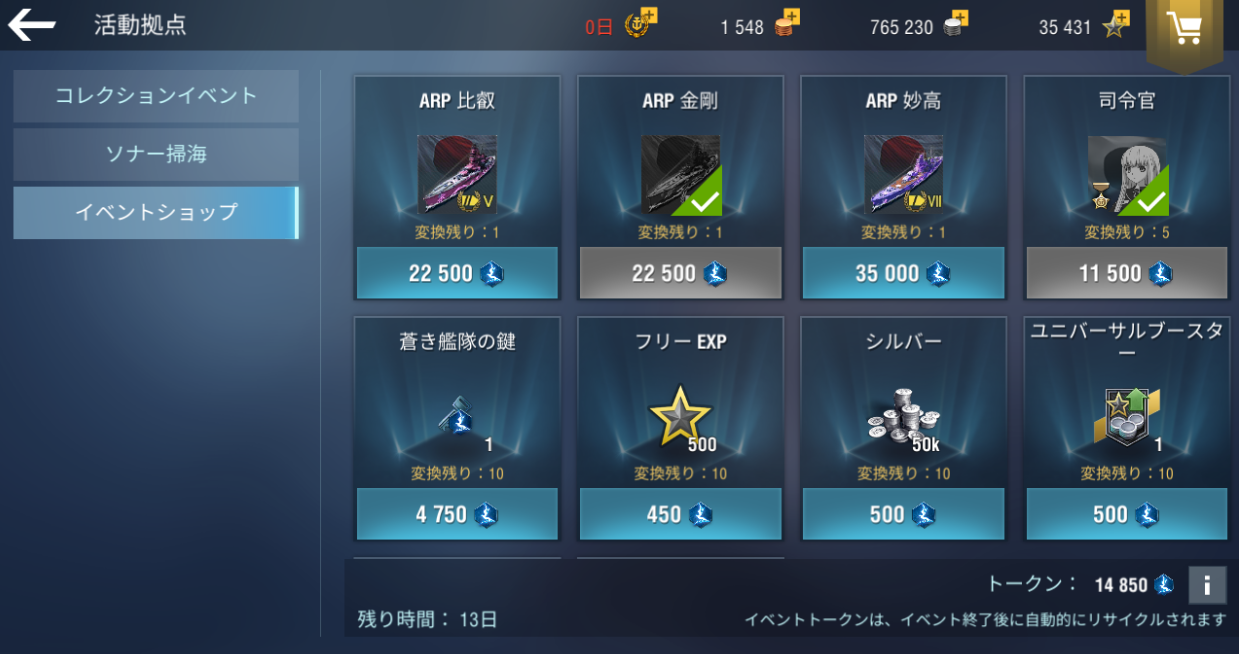Click the checked 司令官 portrait
The image size is (1239, 654).
click(x=1127, y=174)
